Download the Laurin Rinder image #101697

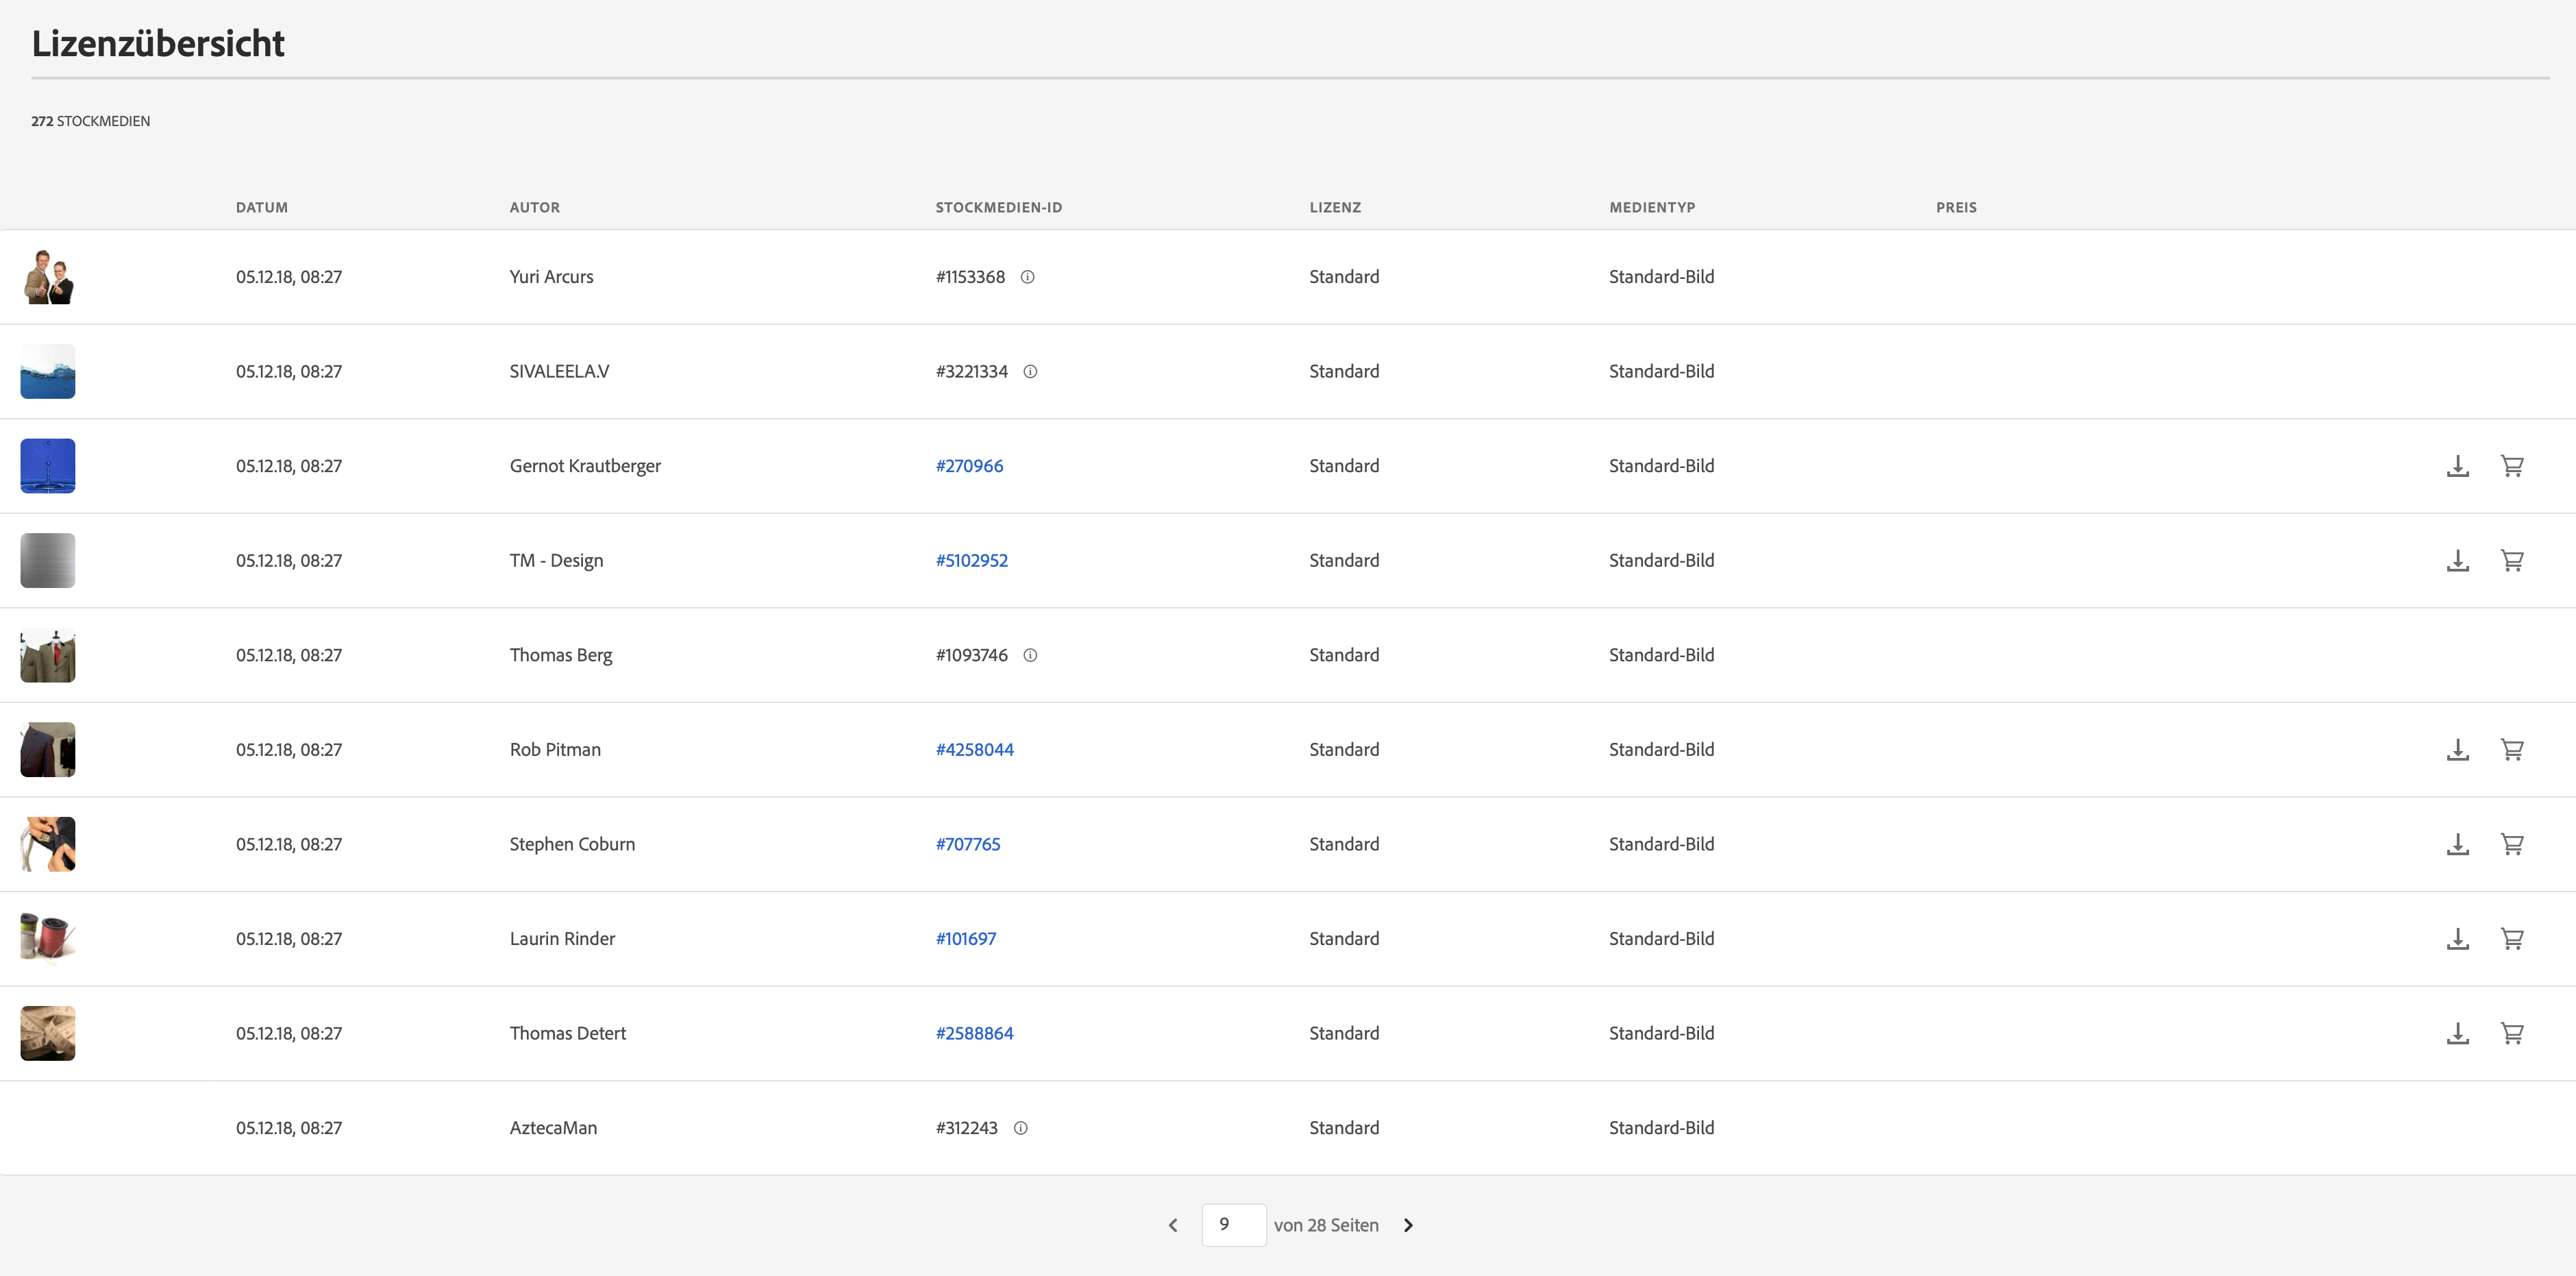coord(2457,939)
